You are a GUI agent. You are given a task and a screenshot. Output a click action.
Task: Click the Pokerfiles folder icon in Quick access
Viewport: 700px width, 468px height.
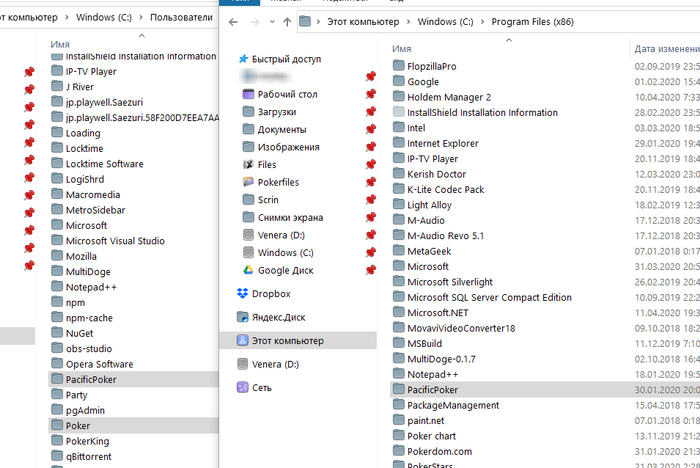click(x=248, y=182)
